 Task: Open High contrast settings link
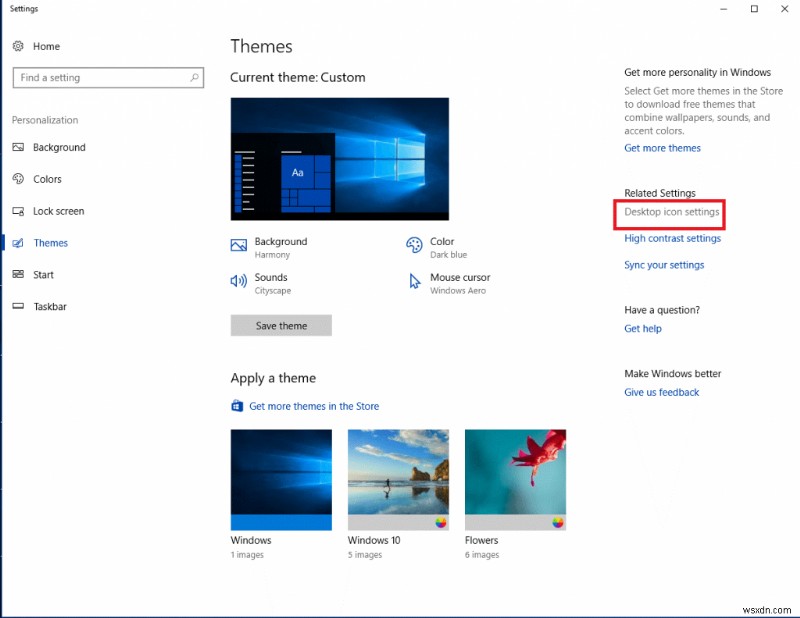672,238
